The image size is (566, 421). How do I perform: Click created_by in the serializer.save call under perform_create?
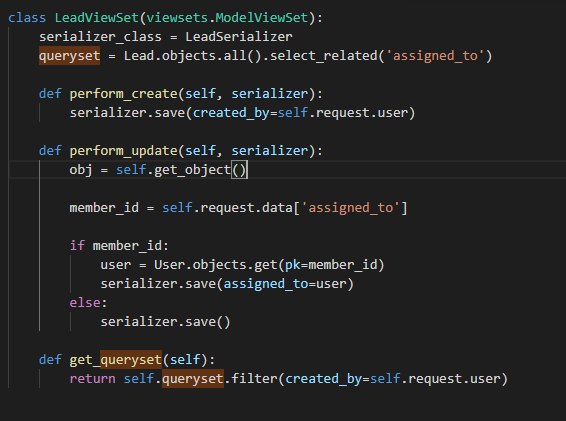(x=231, y=113)
